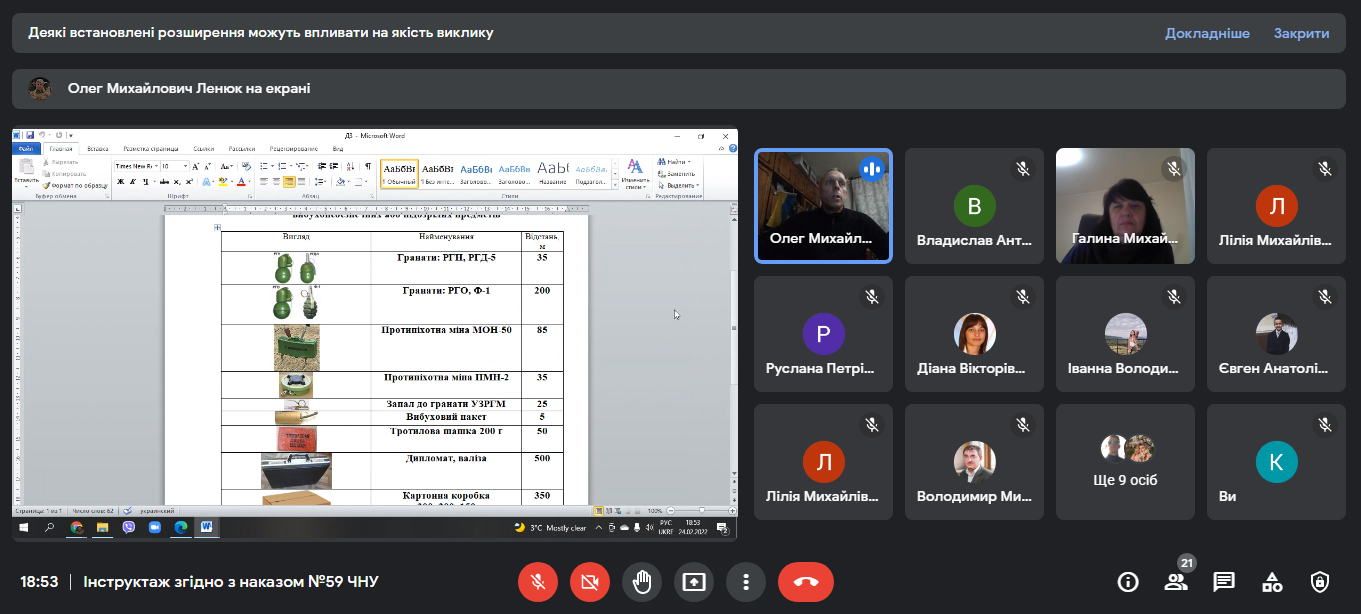Screen dimensions: 1361x614
Task: Open meeting details info icon
Action: point(1128,582)
